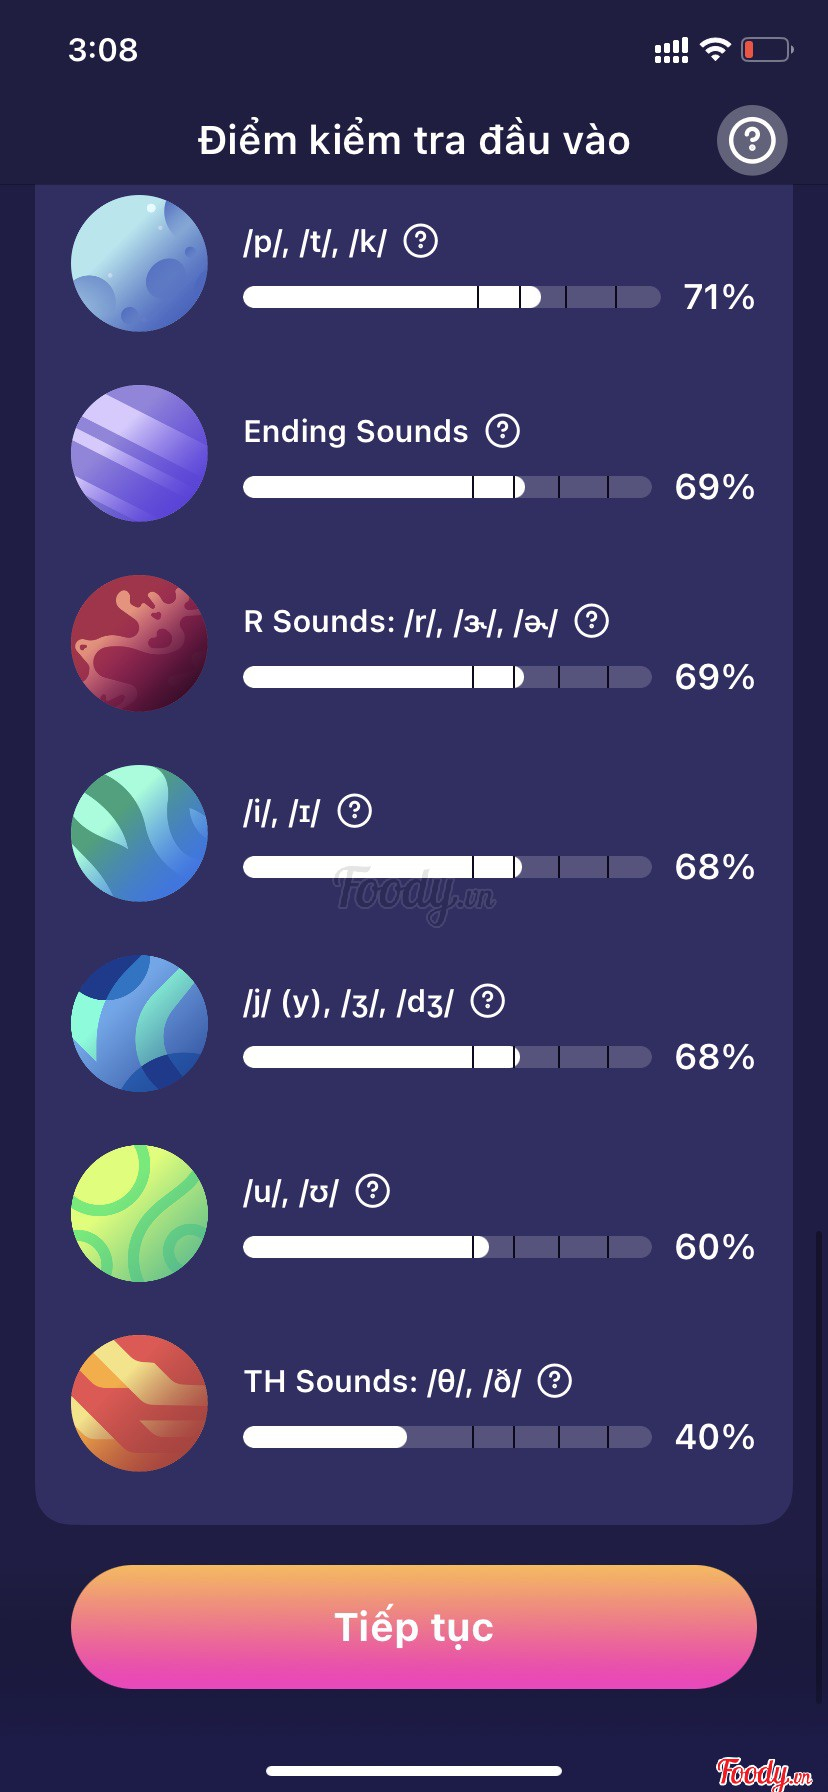
Task: Tap the blue cratered planet for /p/, /t/, /k/
Action: pyautogui.click(x=139, y=264)
